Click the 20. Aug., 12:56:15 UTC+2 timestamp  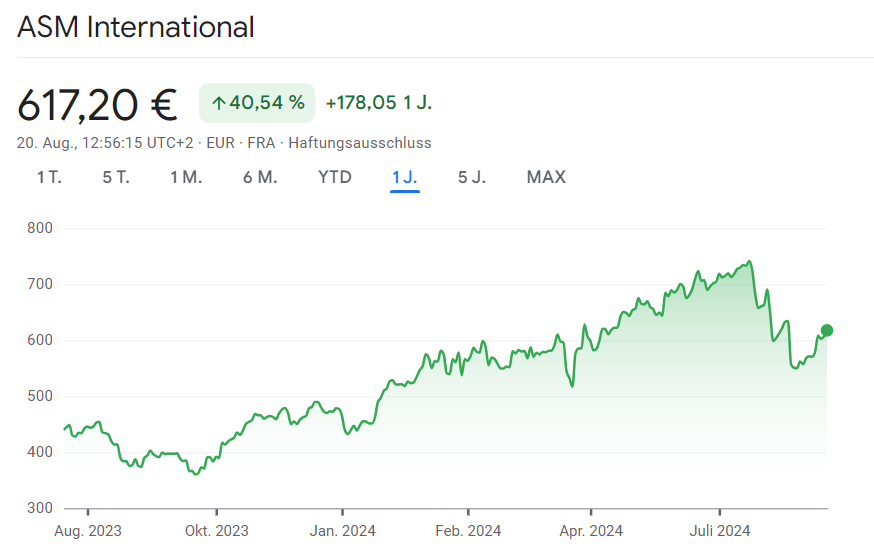click(x=105, y=143)
